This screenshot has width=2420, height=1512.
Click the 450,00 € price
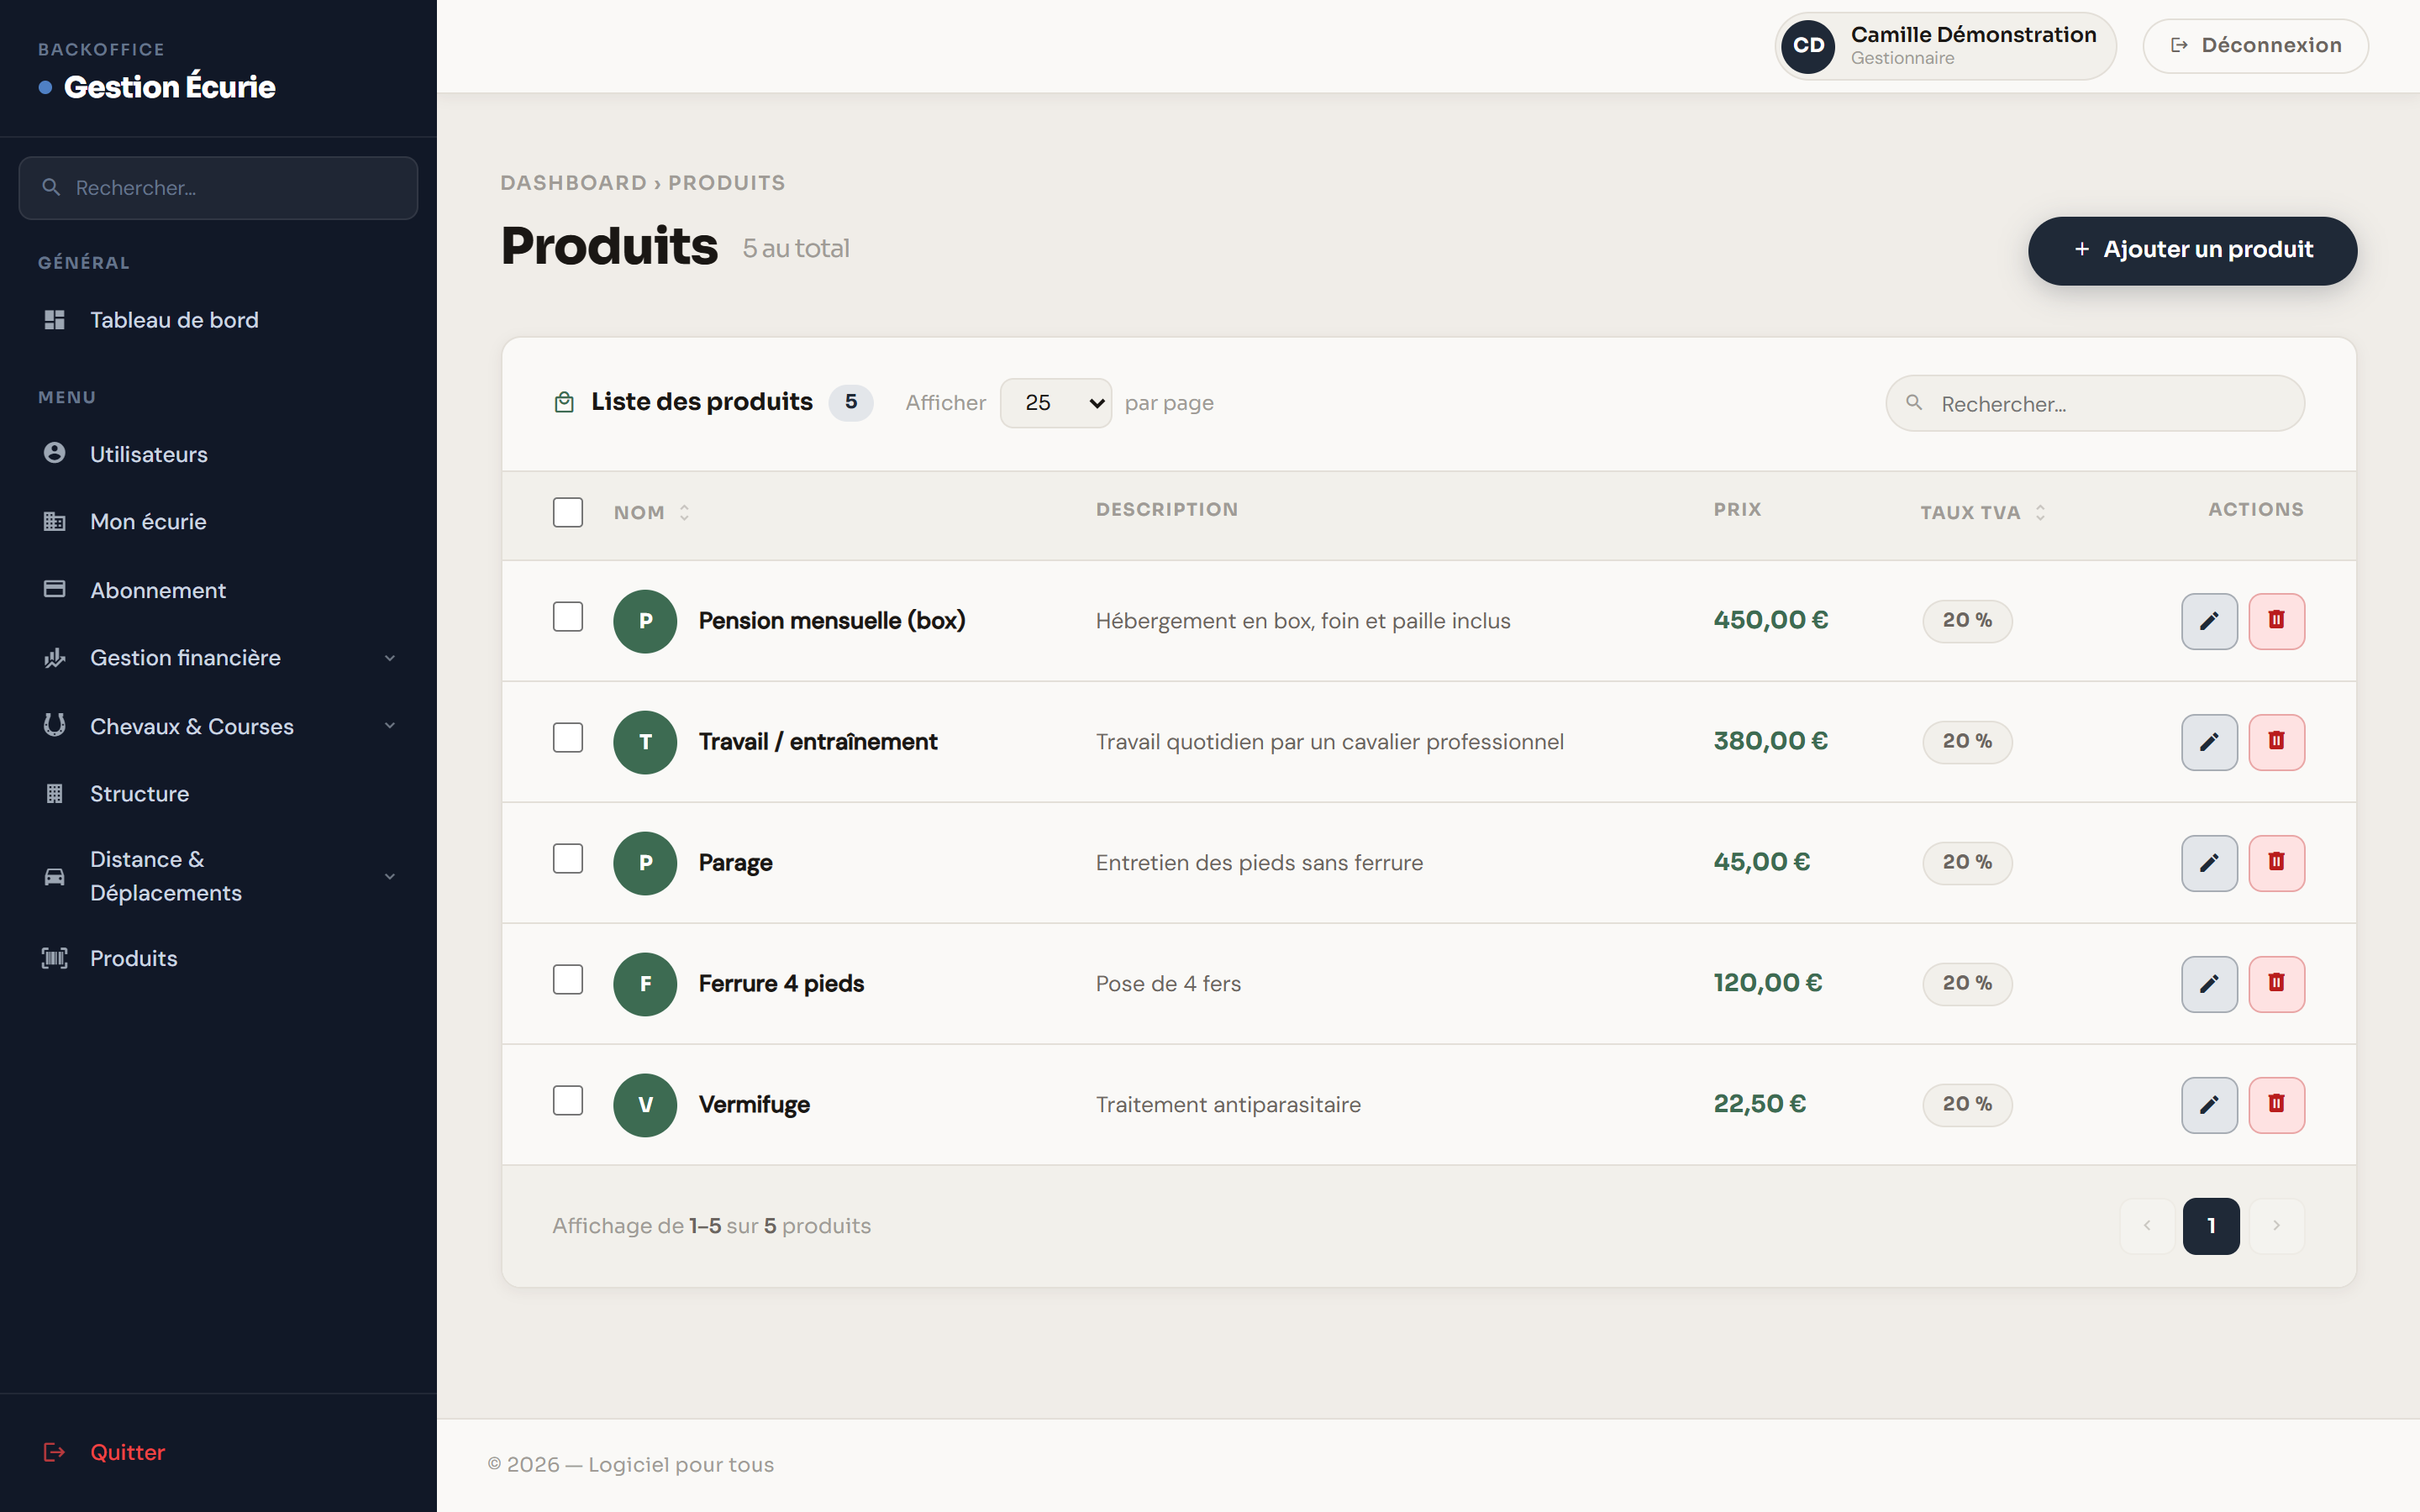pos(1770,620)
